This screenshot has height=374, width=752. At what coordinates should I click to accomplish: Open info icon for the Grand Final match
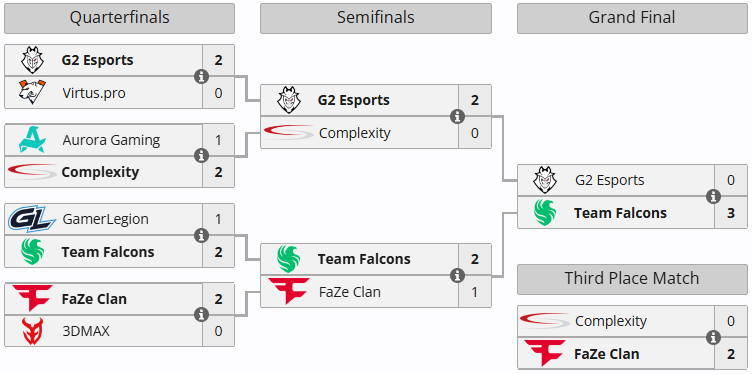coord(714,196)
